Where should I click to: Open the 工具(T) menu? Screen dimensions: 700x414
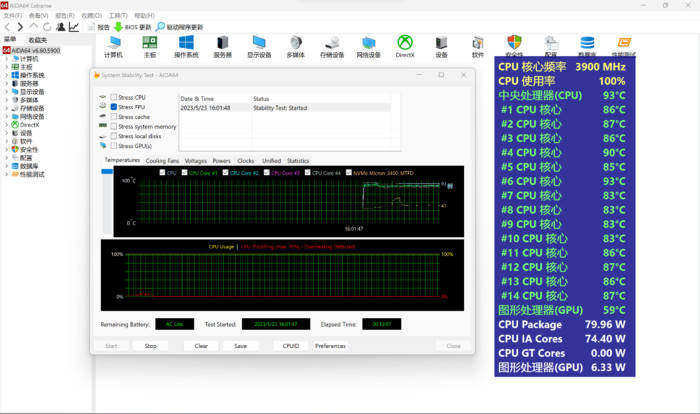[117, 16]
